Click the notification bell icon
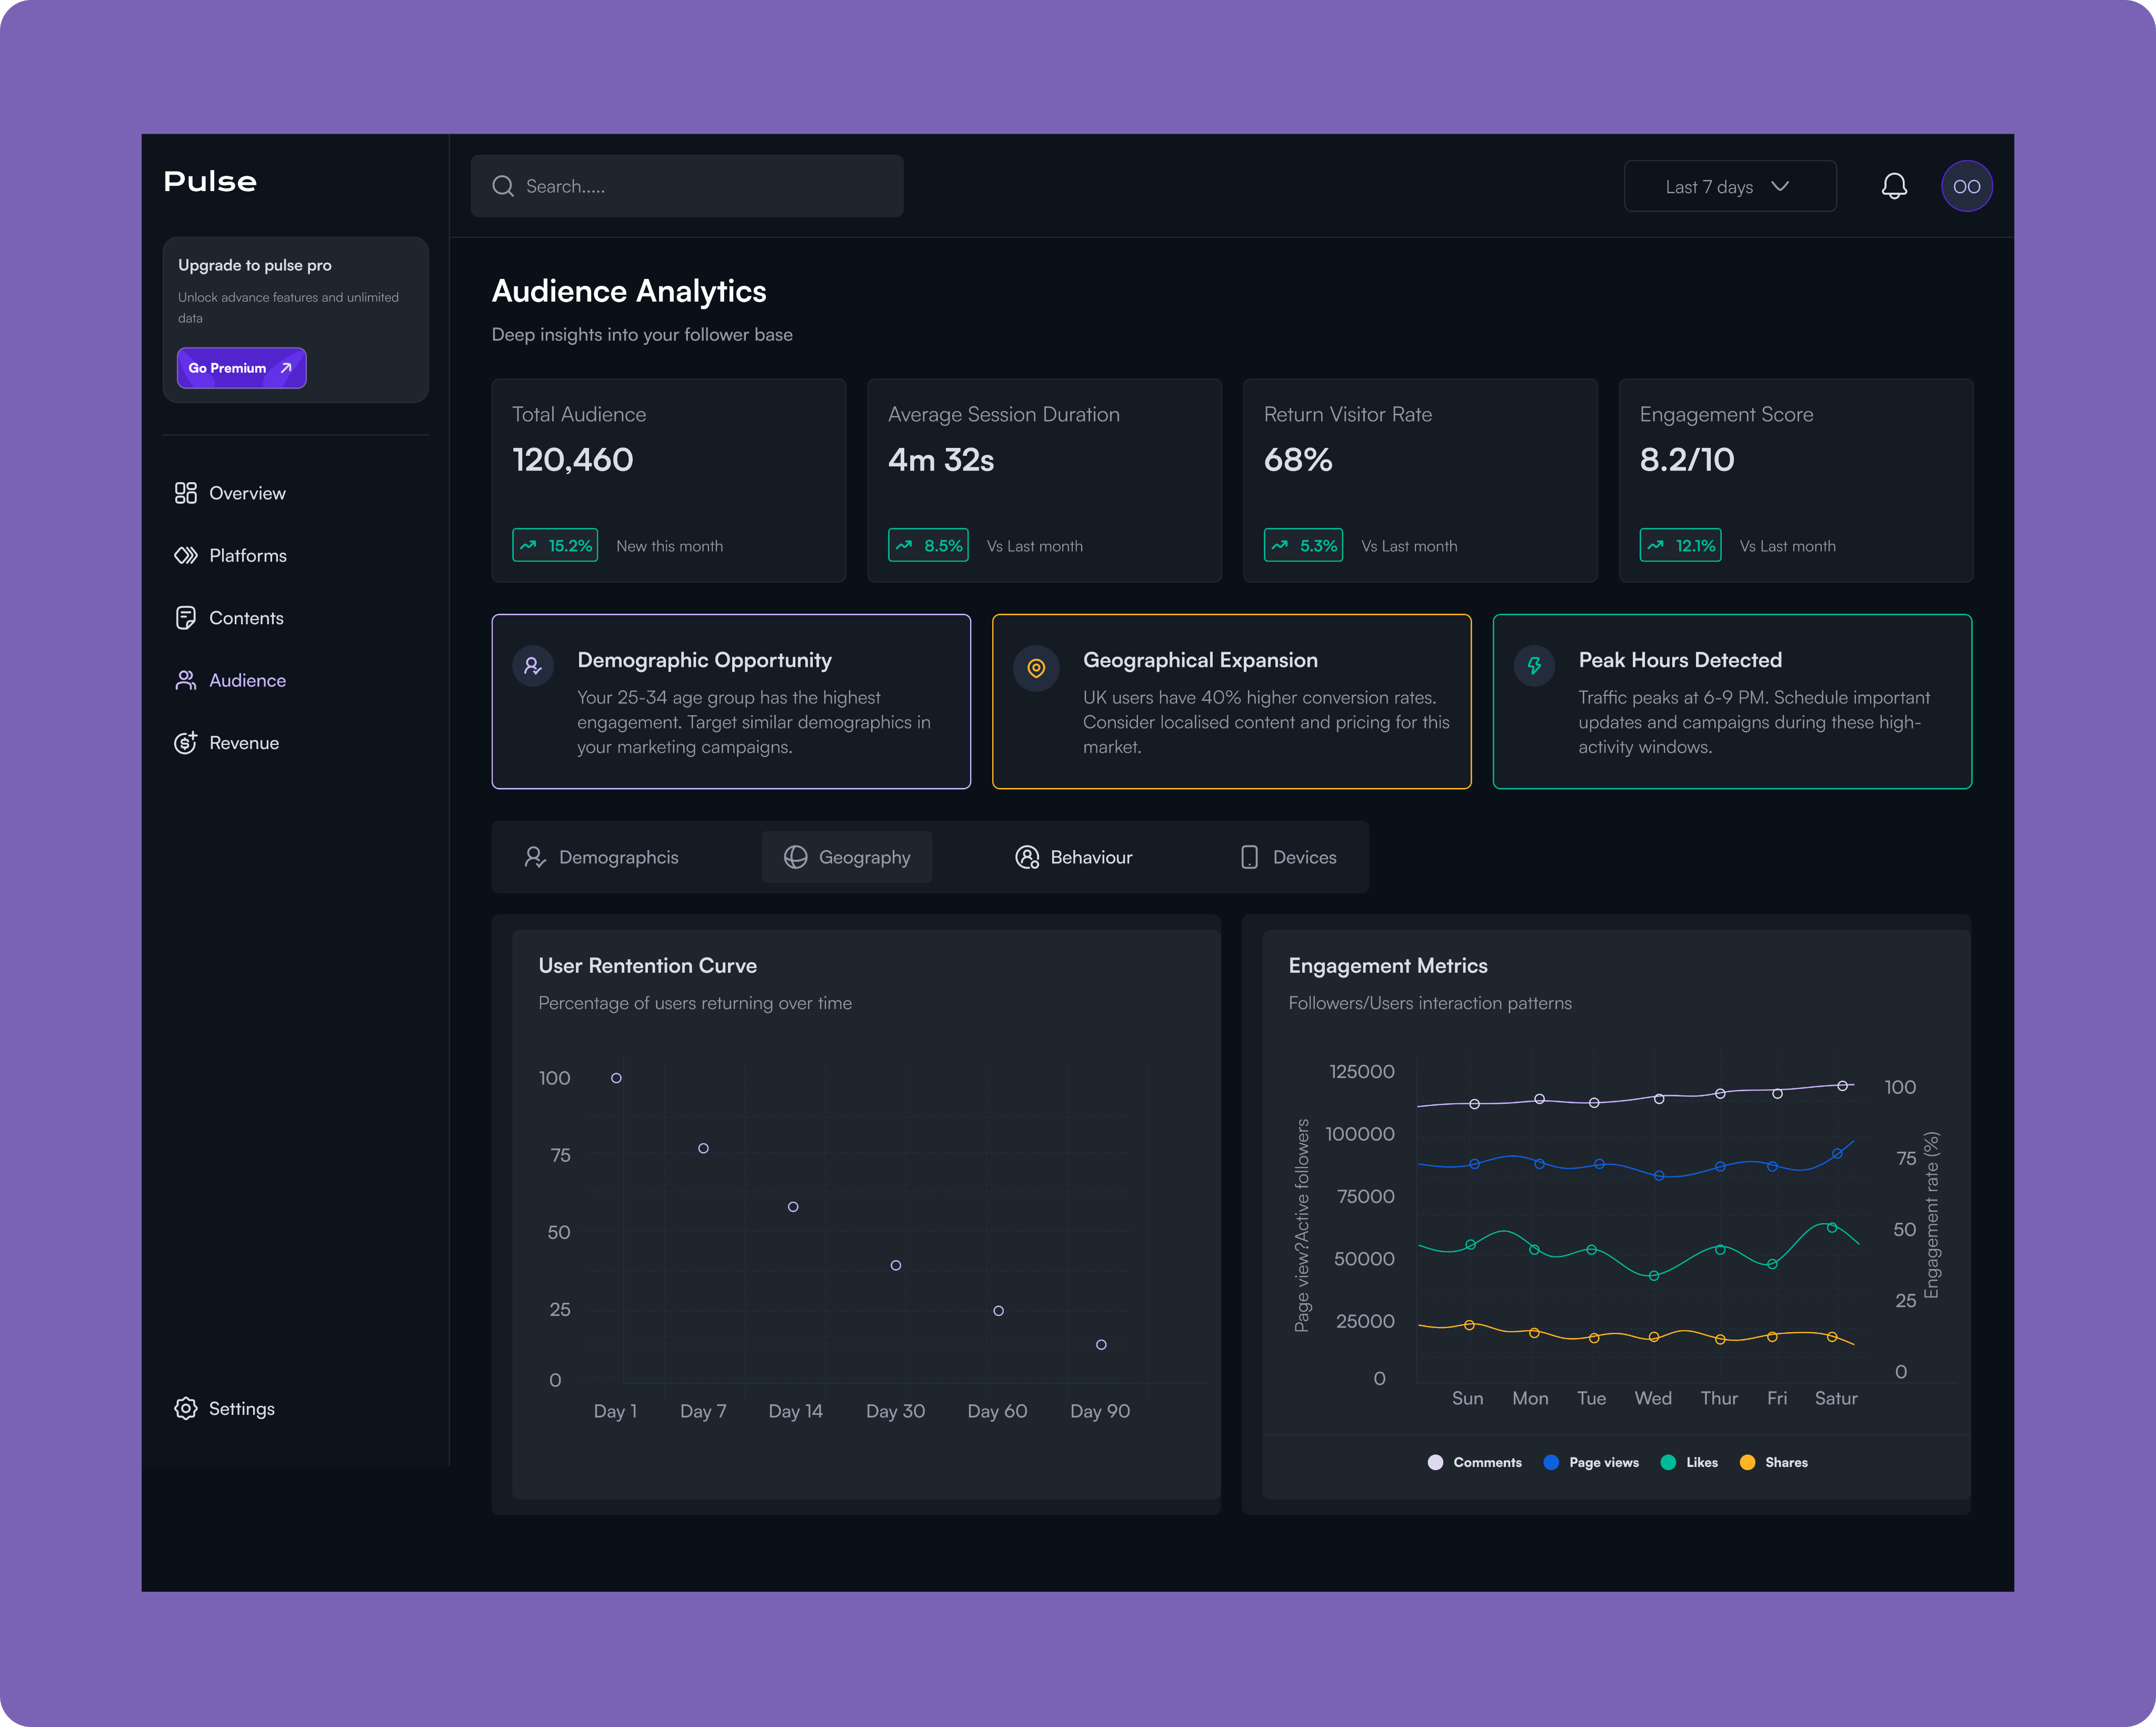2156x1727 pixels. tap(1894, 186)
